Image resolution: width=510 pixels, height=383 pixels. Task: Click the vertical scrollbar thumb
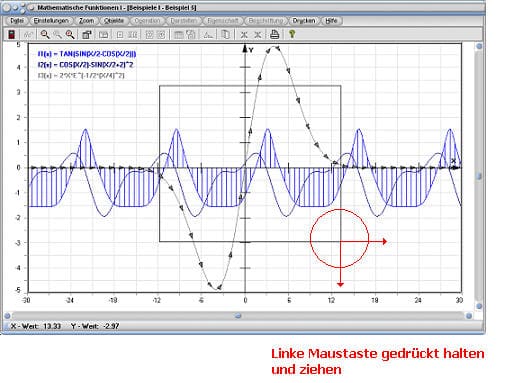479,176
